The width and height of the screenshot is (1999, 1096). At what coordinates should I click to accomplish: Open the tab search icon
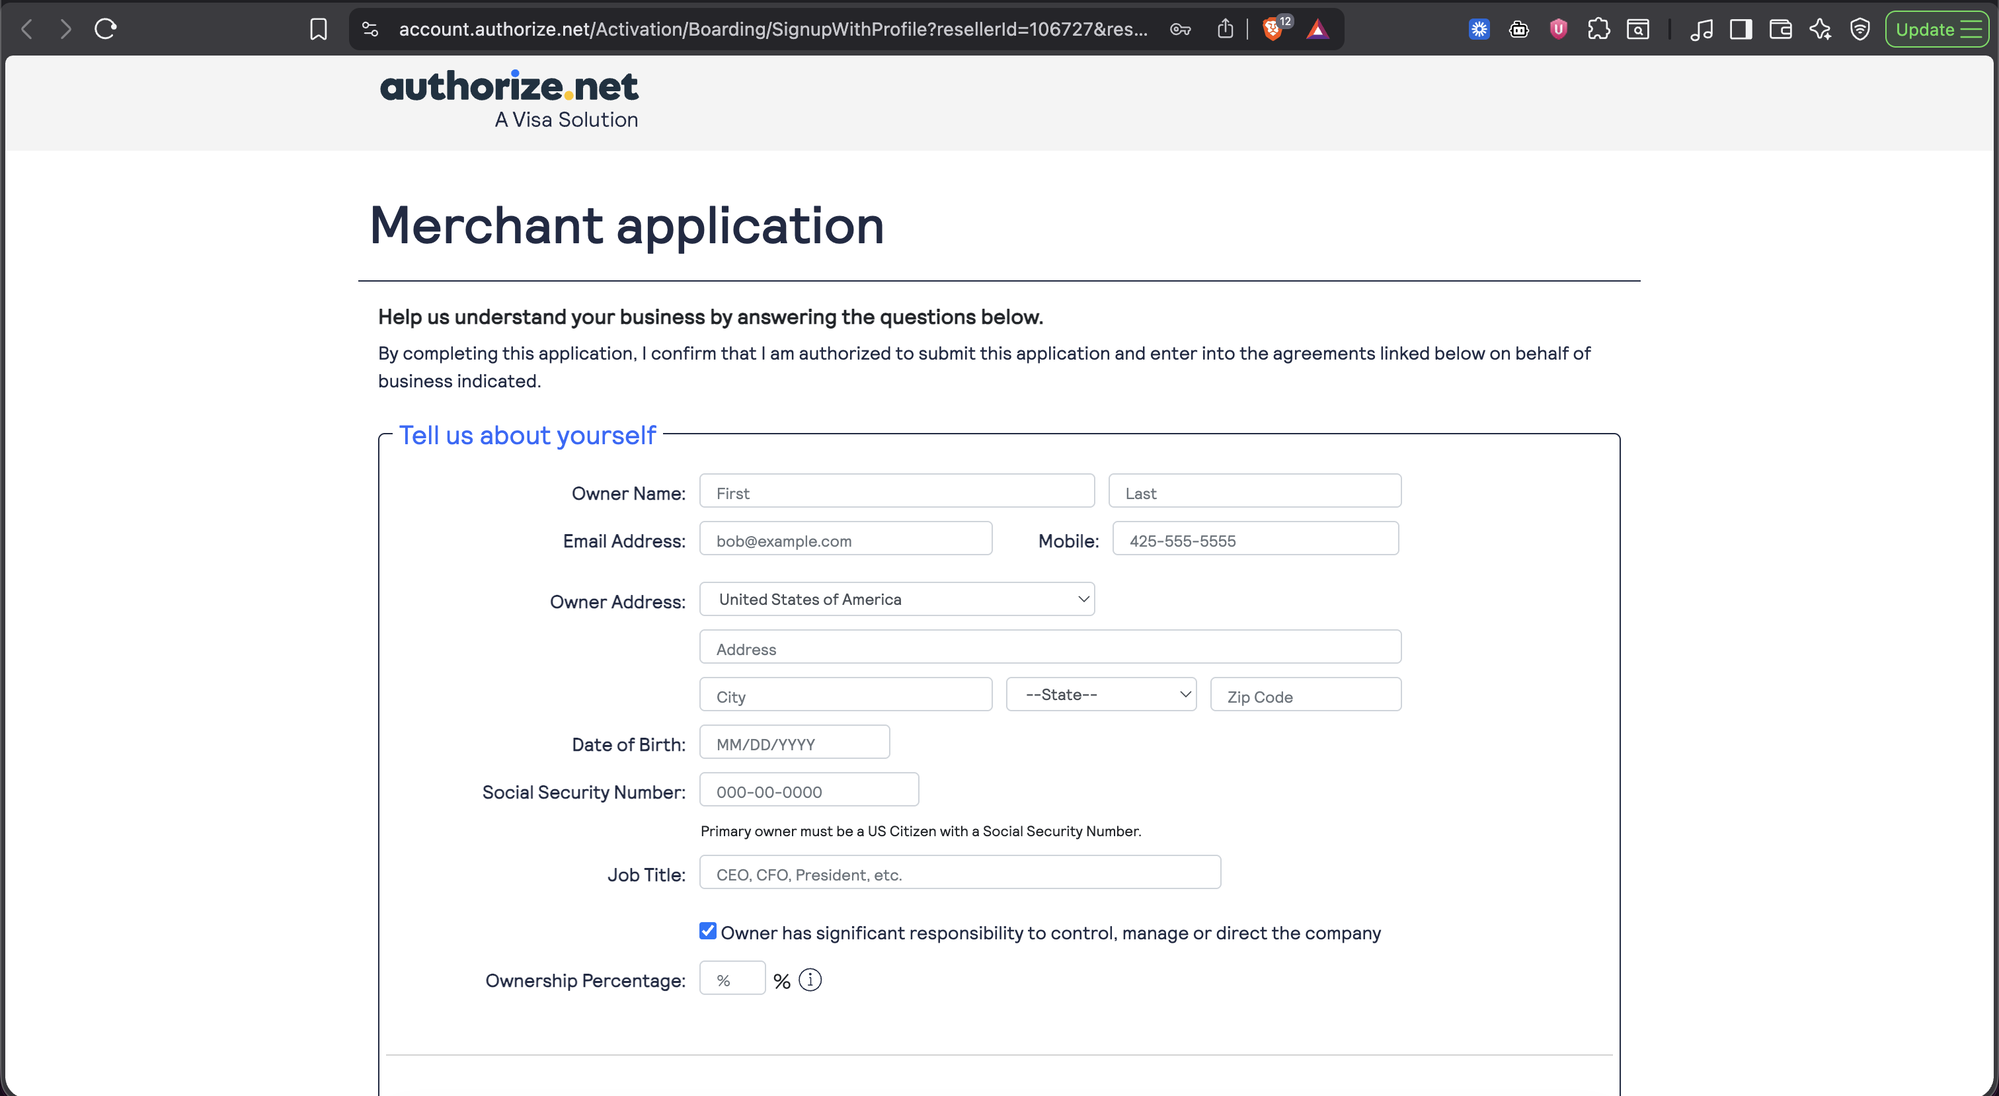click(x=1638, y=29)
